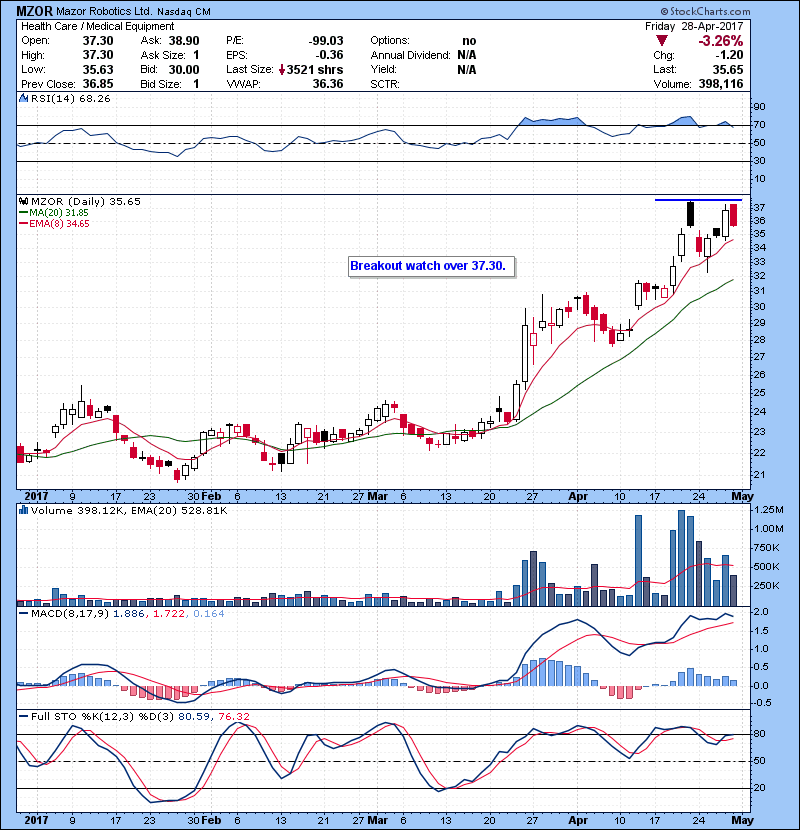Click the MZOR ticker symbol in the header
The width and height of the screenshot is (800, 830).
click(x=34, y=11)
